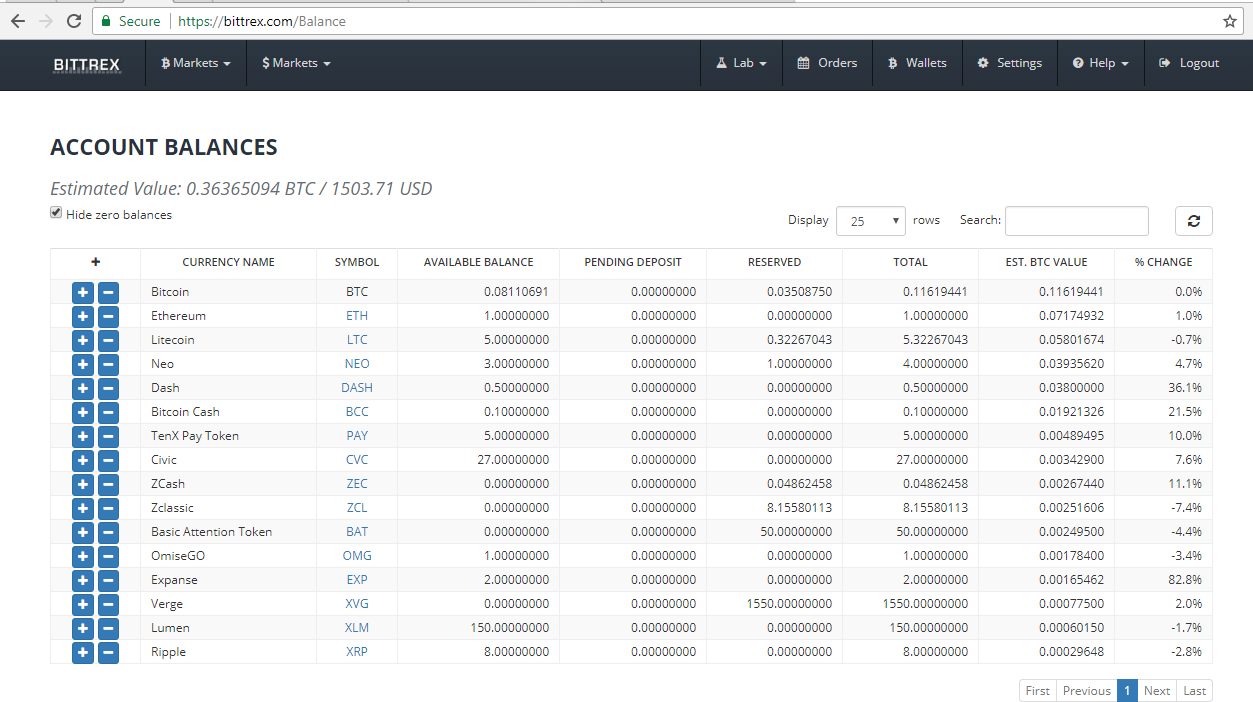Screen dimensions: 1253x702
Task: Click the refresh balances icon button
Action: point(1194,221)
